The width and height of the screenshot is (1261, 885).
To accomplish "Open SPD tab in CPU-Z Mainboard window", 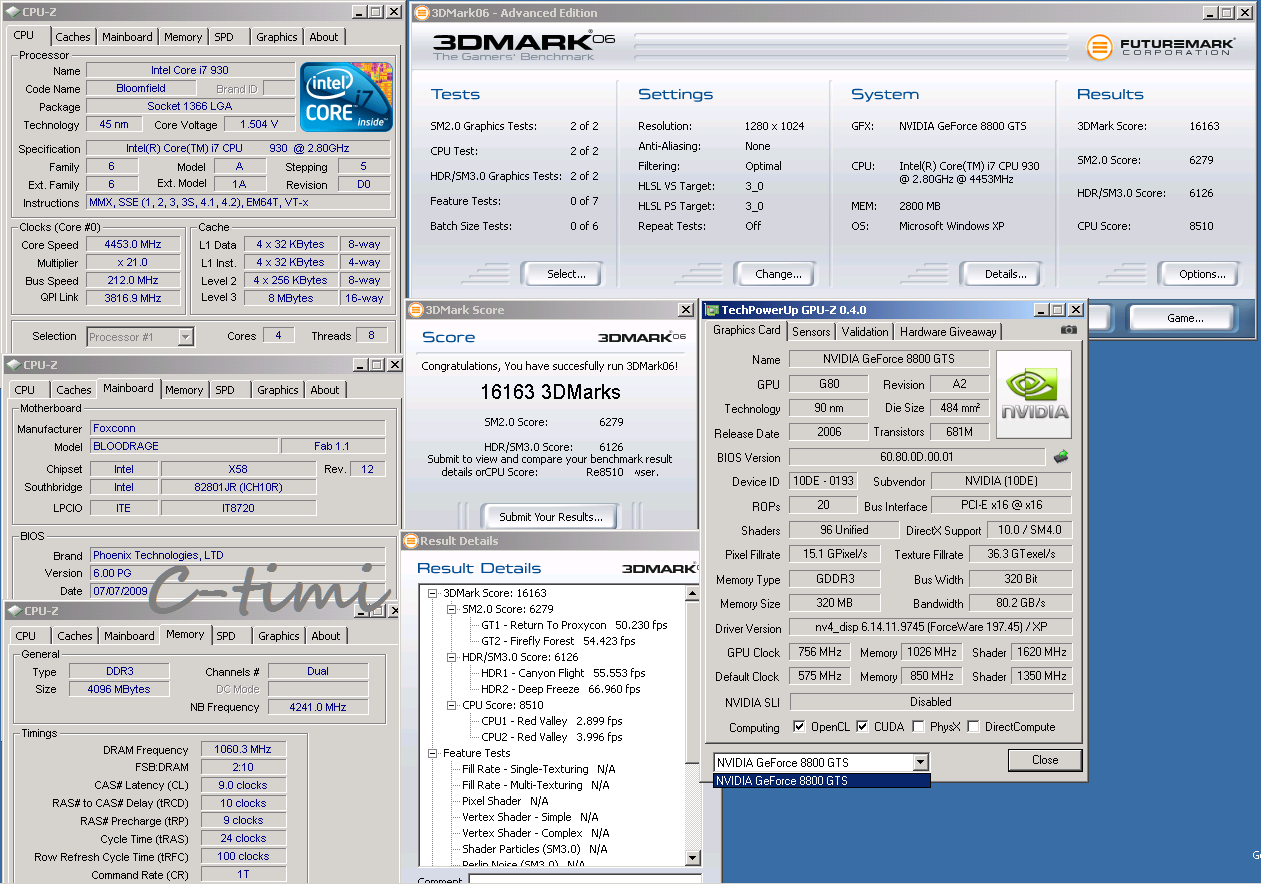I will click(225, 390).
